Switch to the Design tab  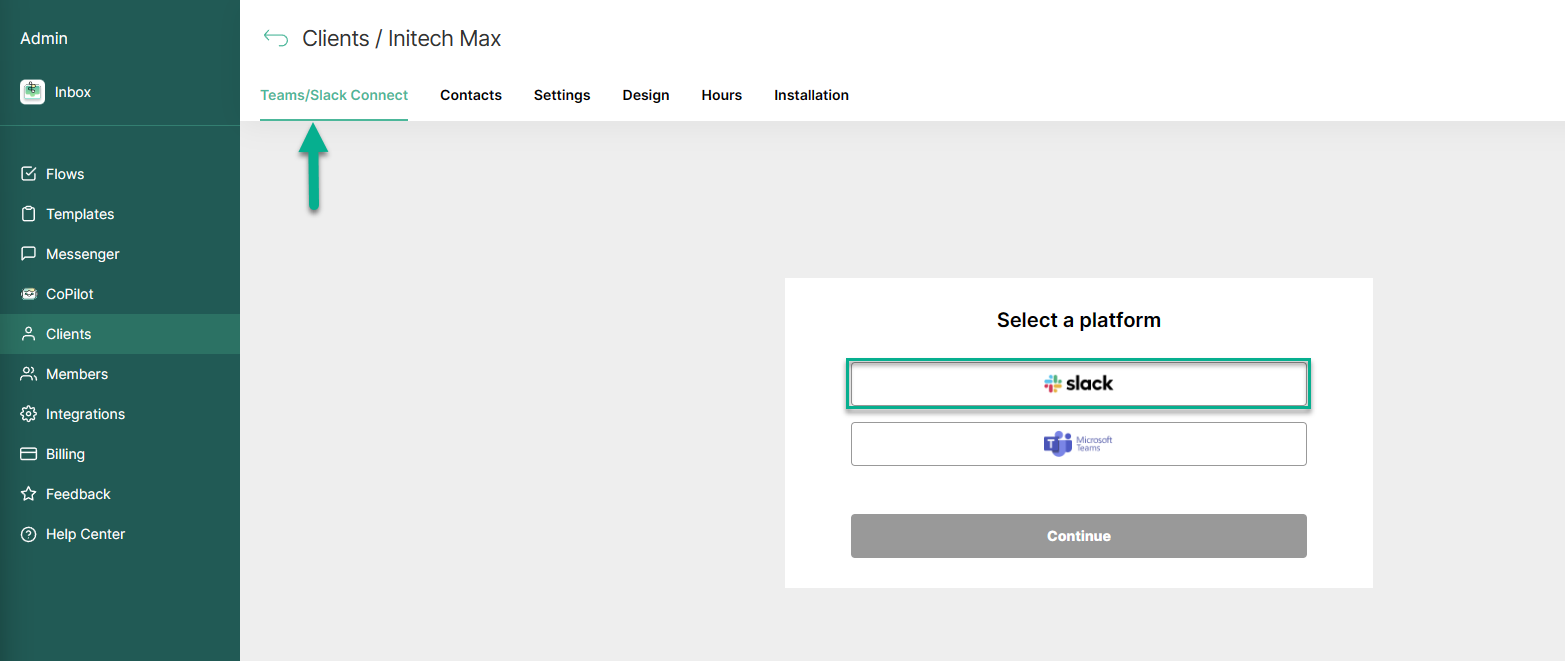(646, 95)
